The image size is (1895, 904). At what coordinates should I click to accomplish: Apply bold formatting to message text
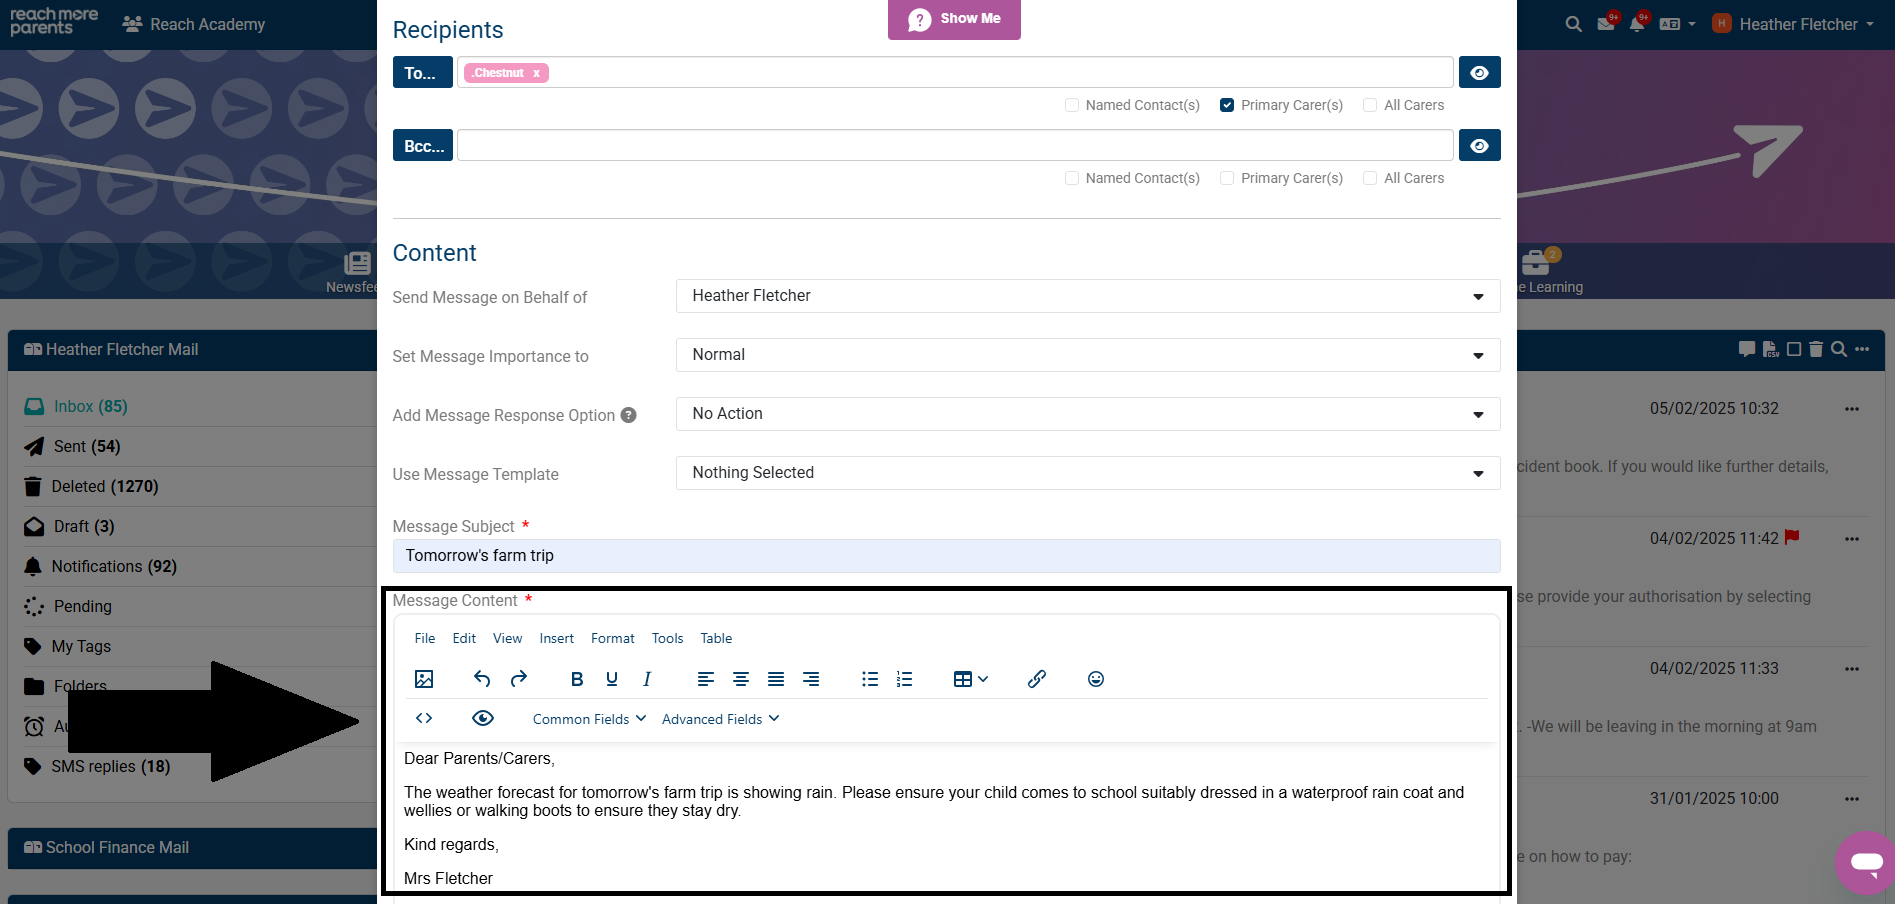pyautogui.click(x=576, y=678)
